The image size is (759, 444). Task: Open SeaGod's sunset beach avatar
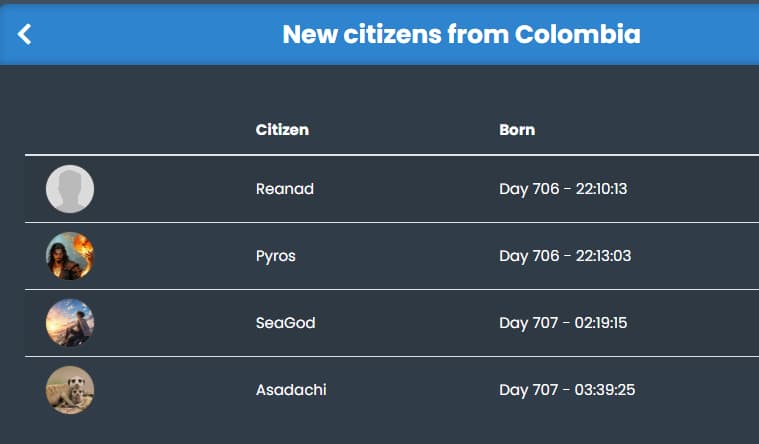pyautogui.click(x=70, y=323)
